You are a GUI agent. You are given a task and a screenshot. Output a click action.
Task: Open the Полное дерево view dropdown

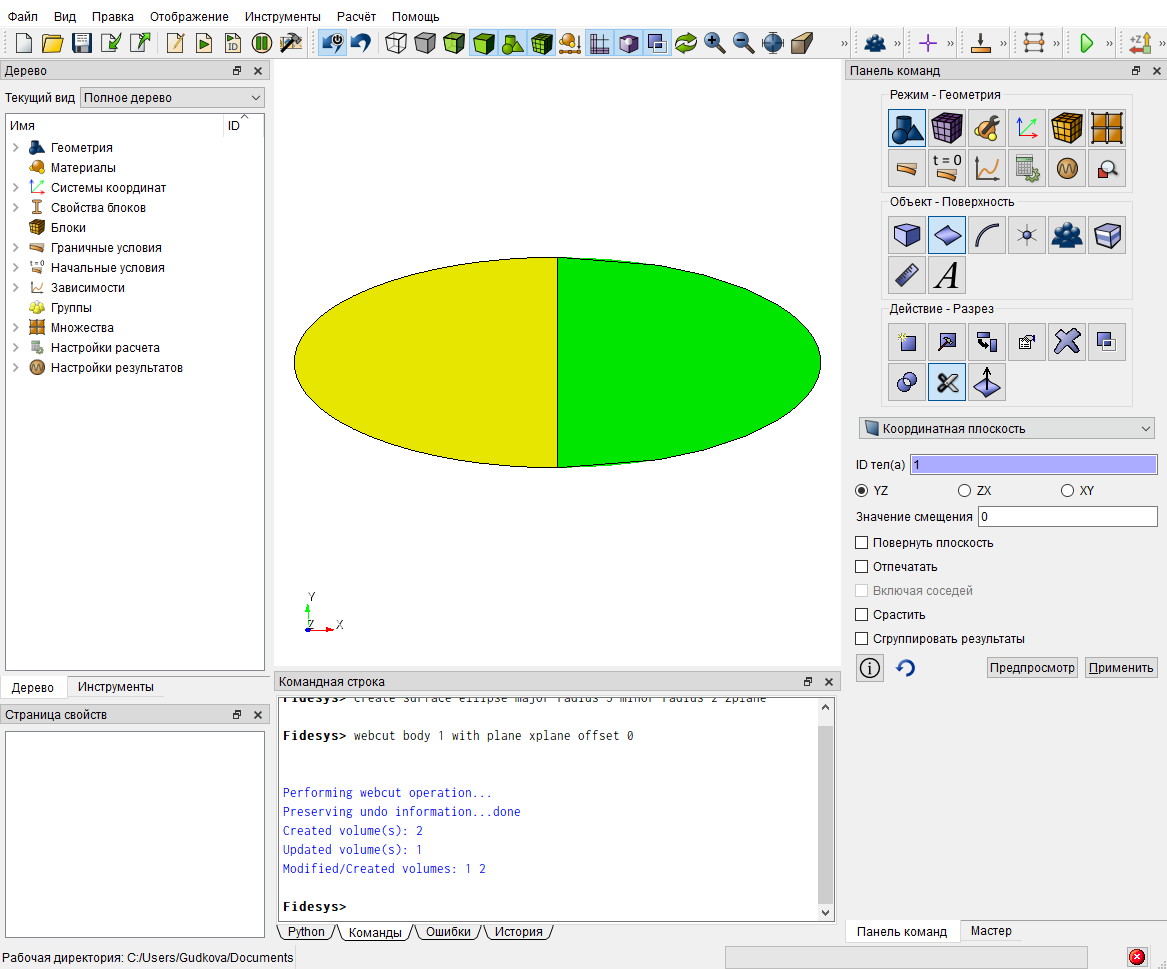pos(172,97)
